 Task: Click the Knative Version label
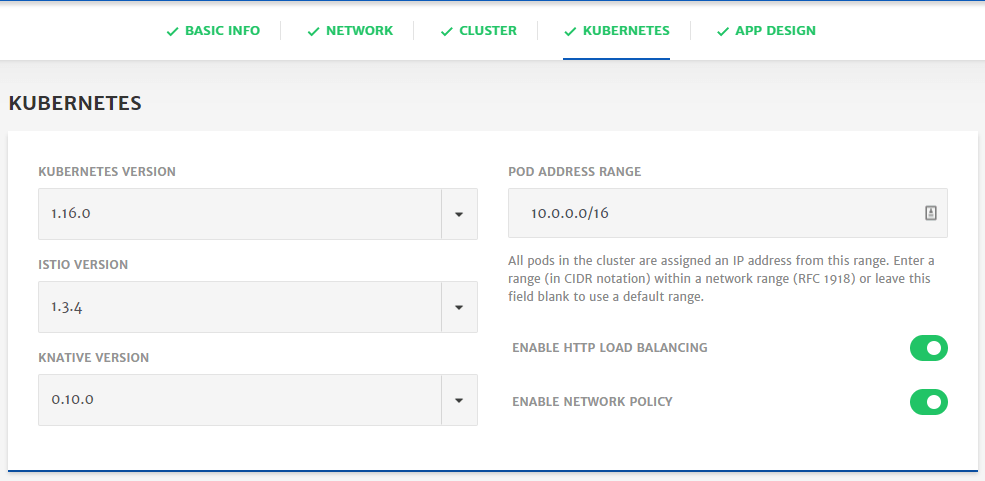[94, 357]
